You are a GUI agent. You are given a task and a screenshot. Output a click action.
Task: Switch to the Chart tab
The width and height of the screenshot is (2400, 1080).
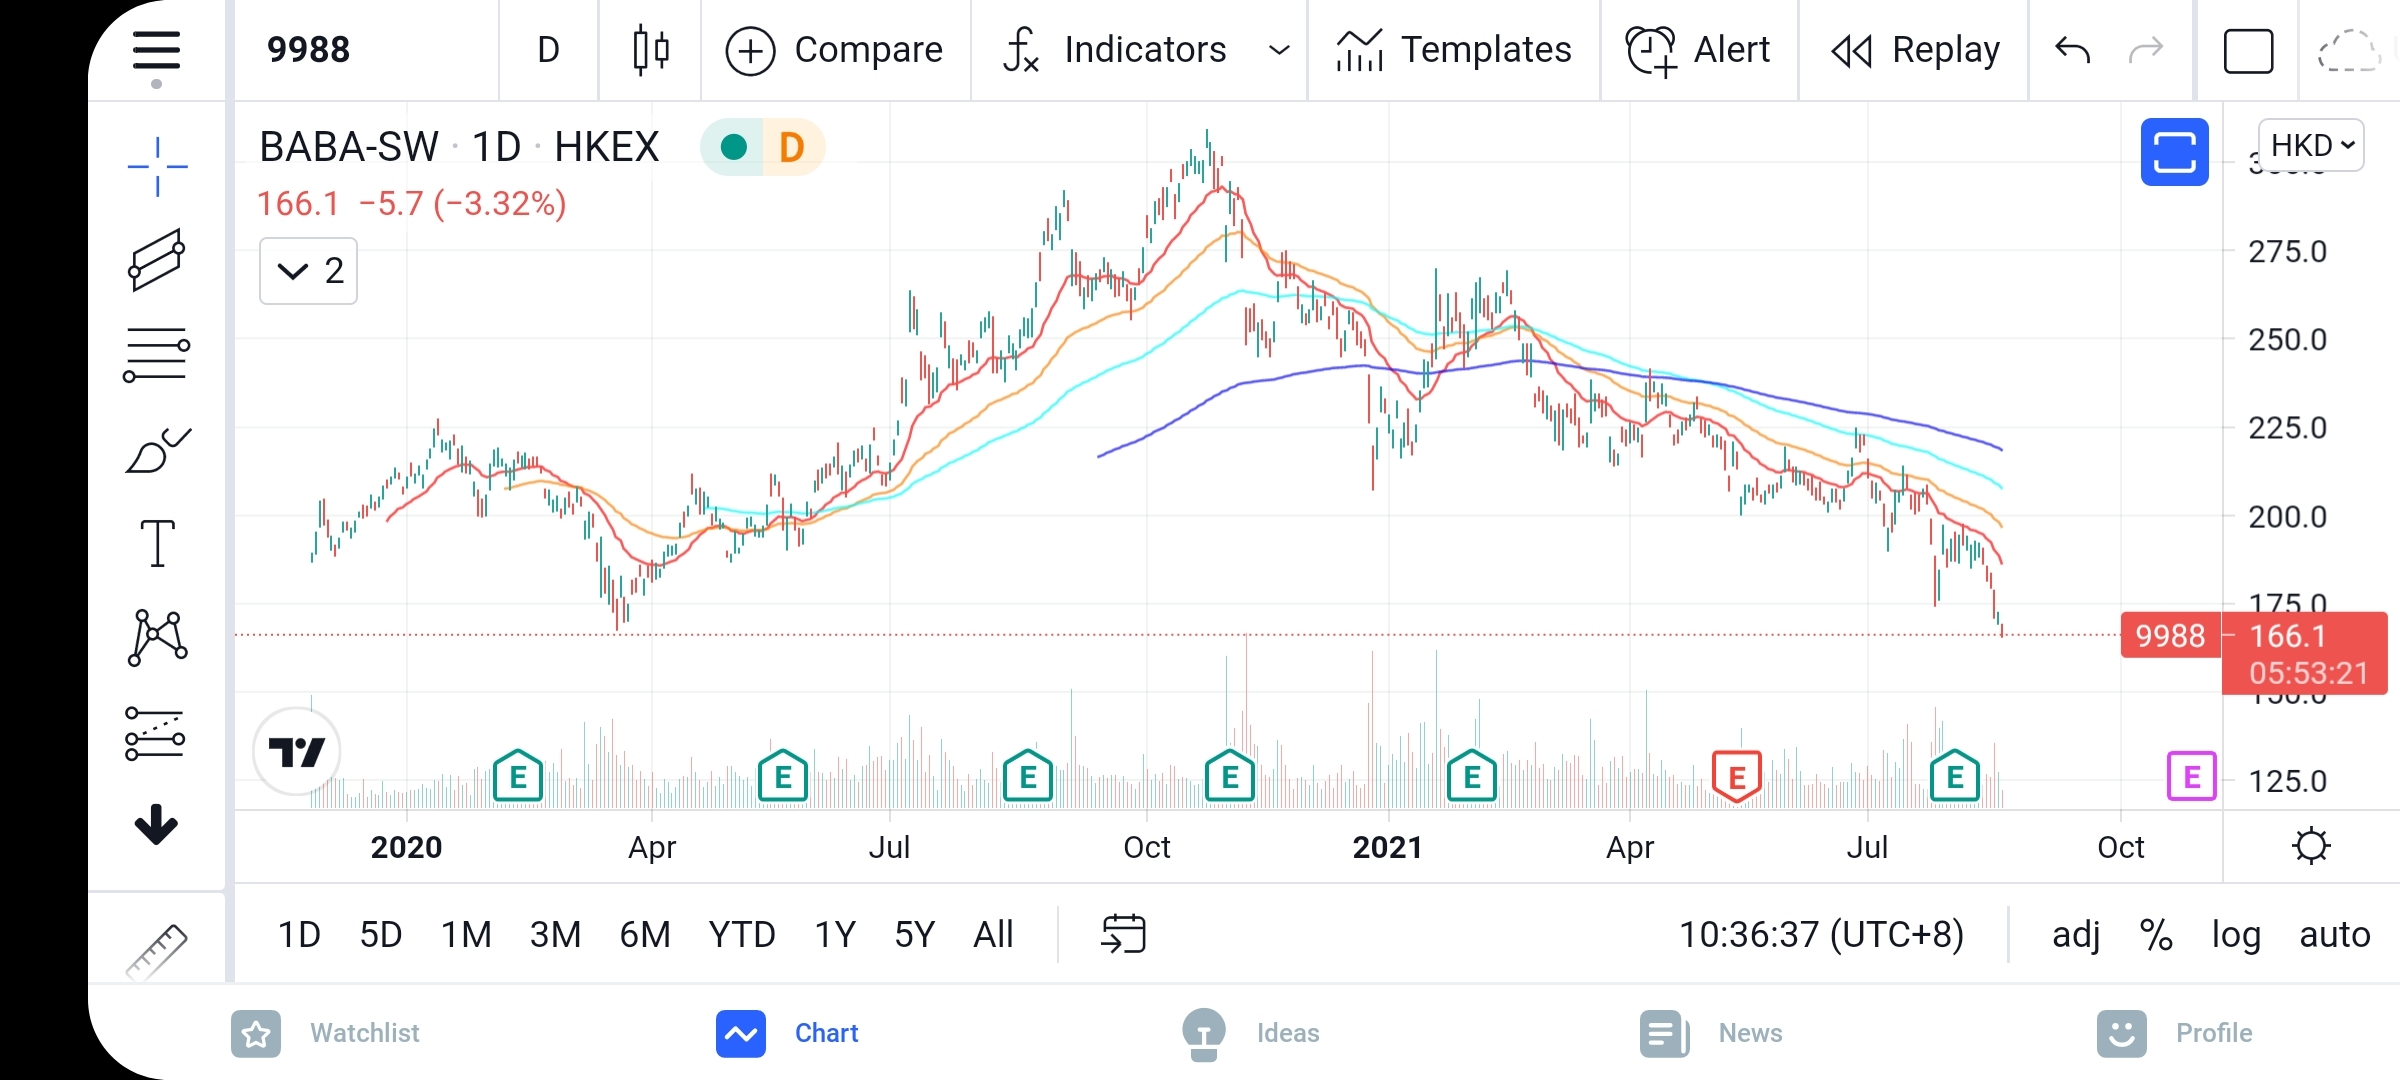click(787, 1034)
